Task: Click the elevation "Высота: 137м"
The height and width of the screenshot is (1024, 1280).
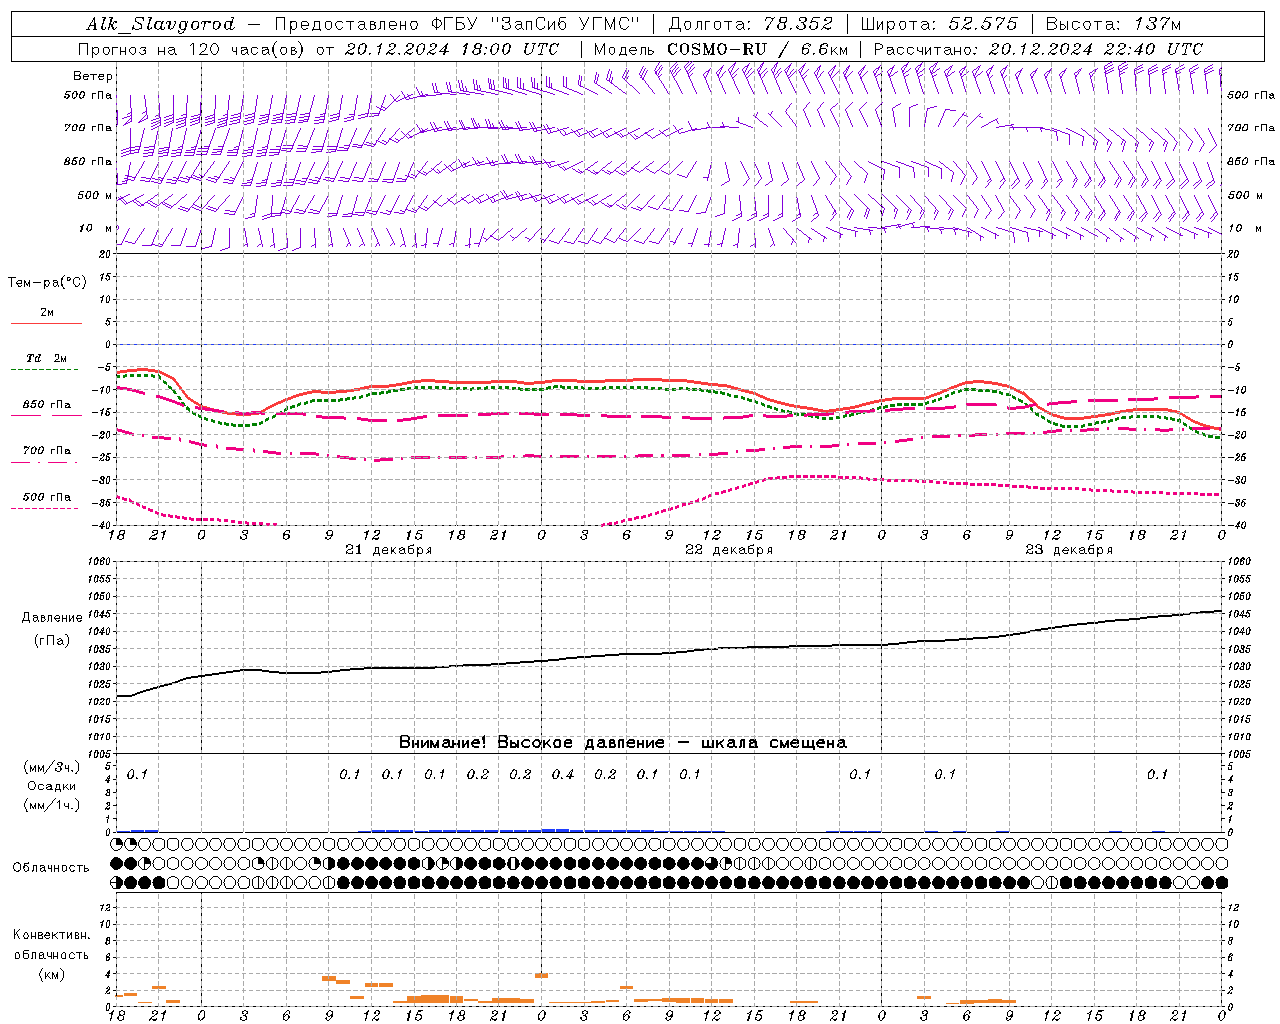Action: click(x=1113, y=24)
